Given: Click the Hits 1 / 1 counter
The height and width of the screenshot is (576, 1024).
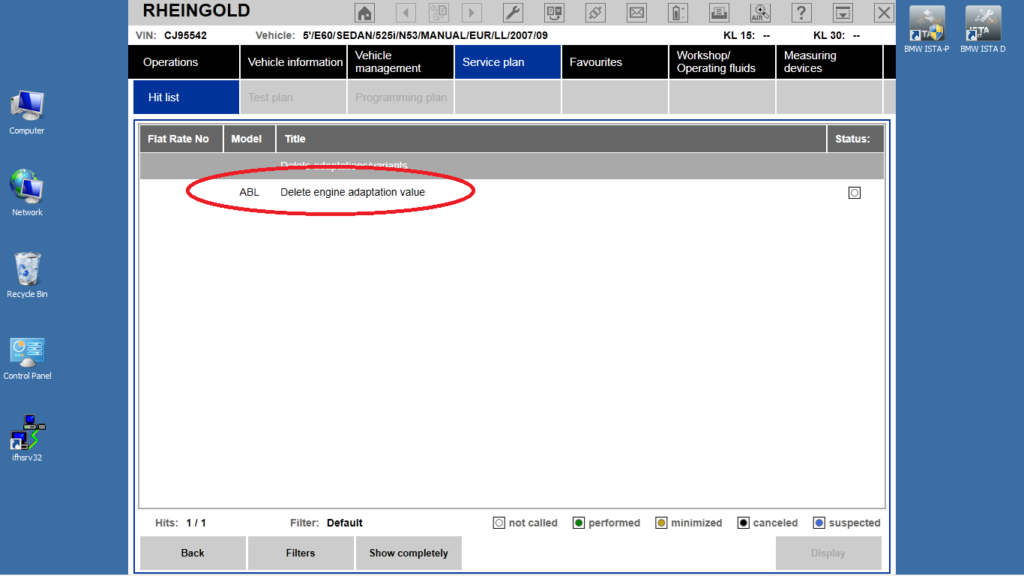Looking at the screenshot, I should [x=196, y=523].
